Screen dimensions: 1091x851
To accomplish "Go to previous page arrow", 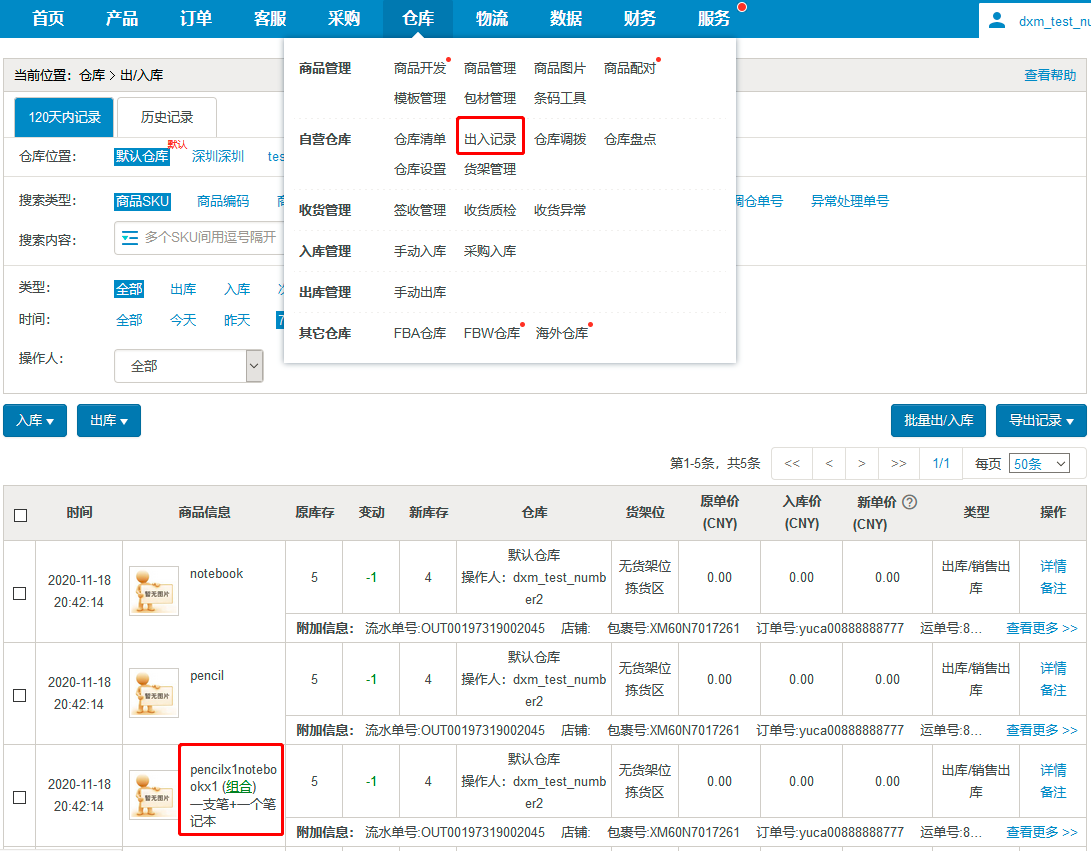I will click(829, 464).
